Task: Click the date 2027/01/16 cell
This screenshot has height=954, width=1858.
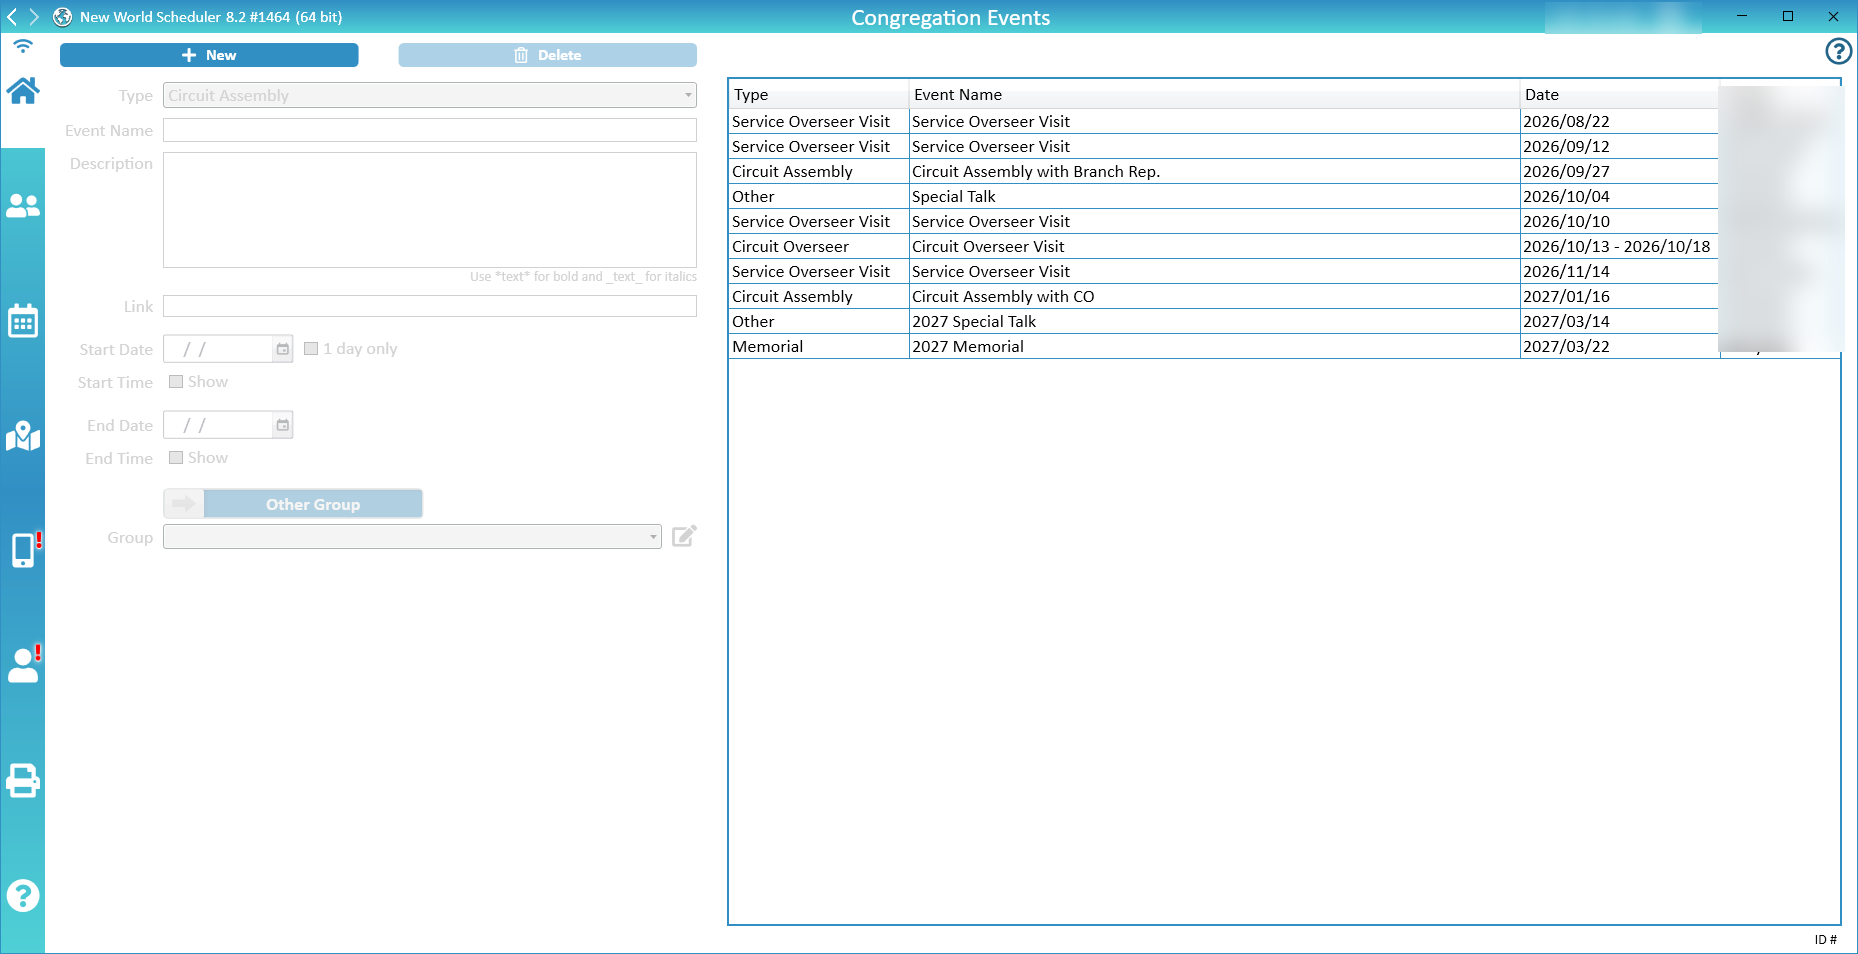Action: [1619, 296]
